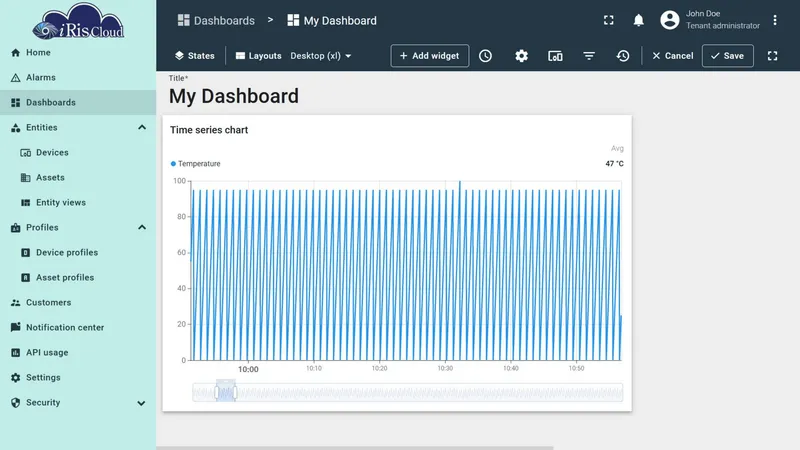
Task: Click the My Dashboard breadcrumb
Action: (x=332, y=20)
